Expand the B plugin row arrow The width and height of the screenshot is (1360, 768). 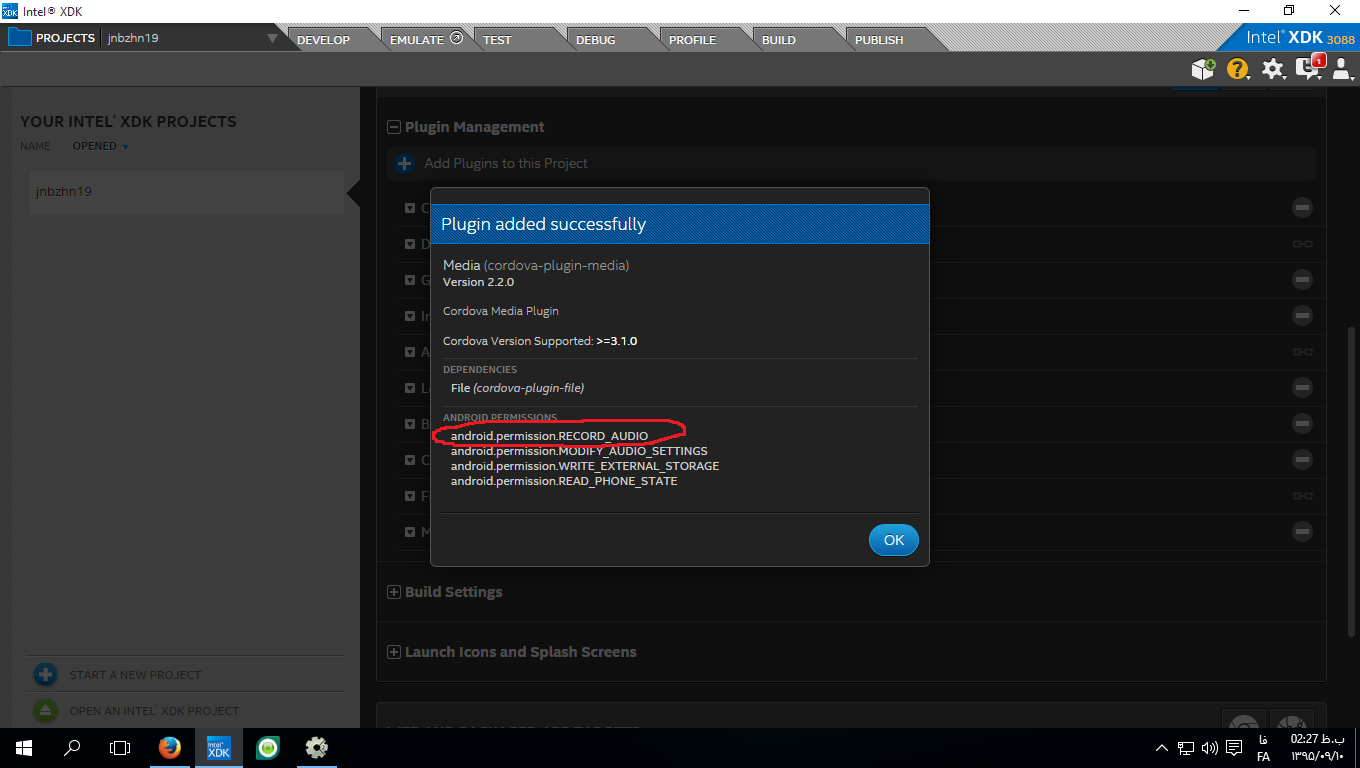coord(410,424)
